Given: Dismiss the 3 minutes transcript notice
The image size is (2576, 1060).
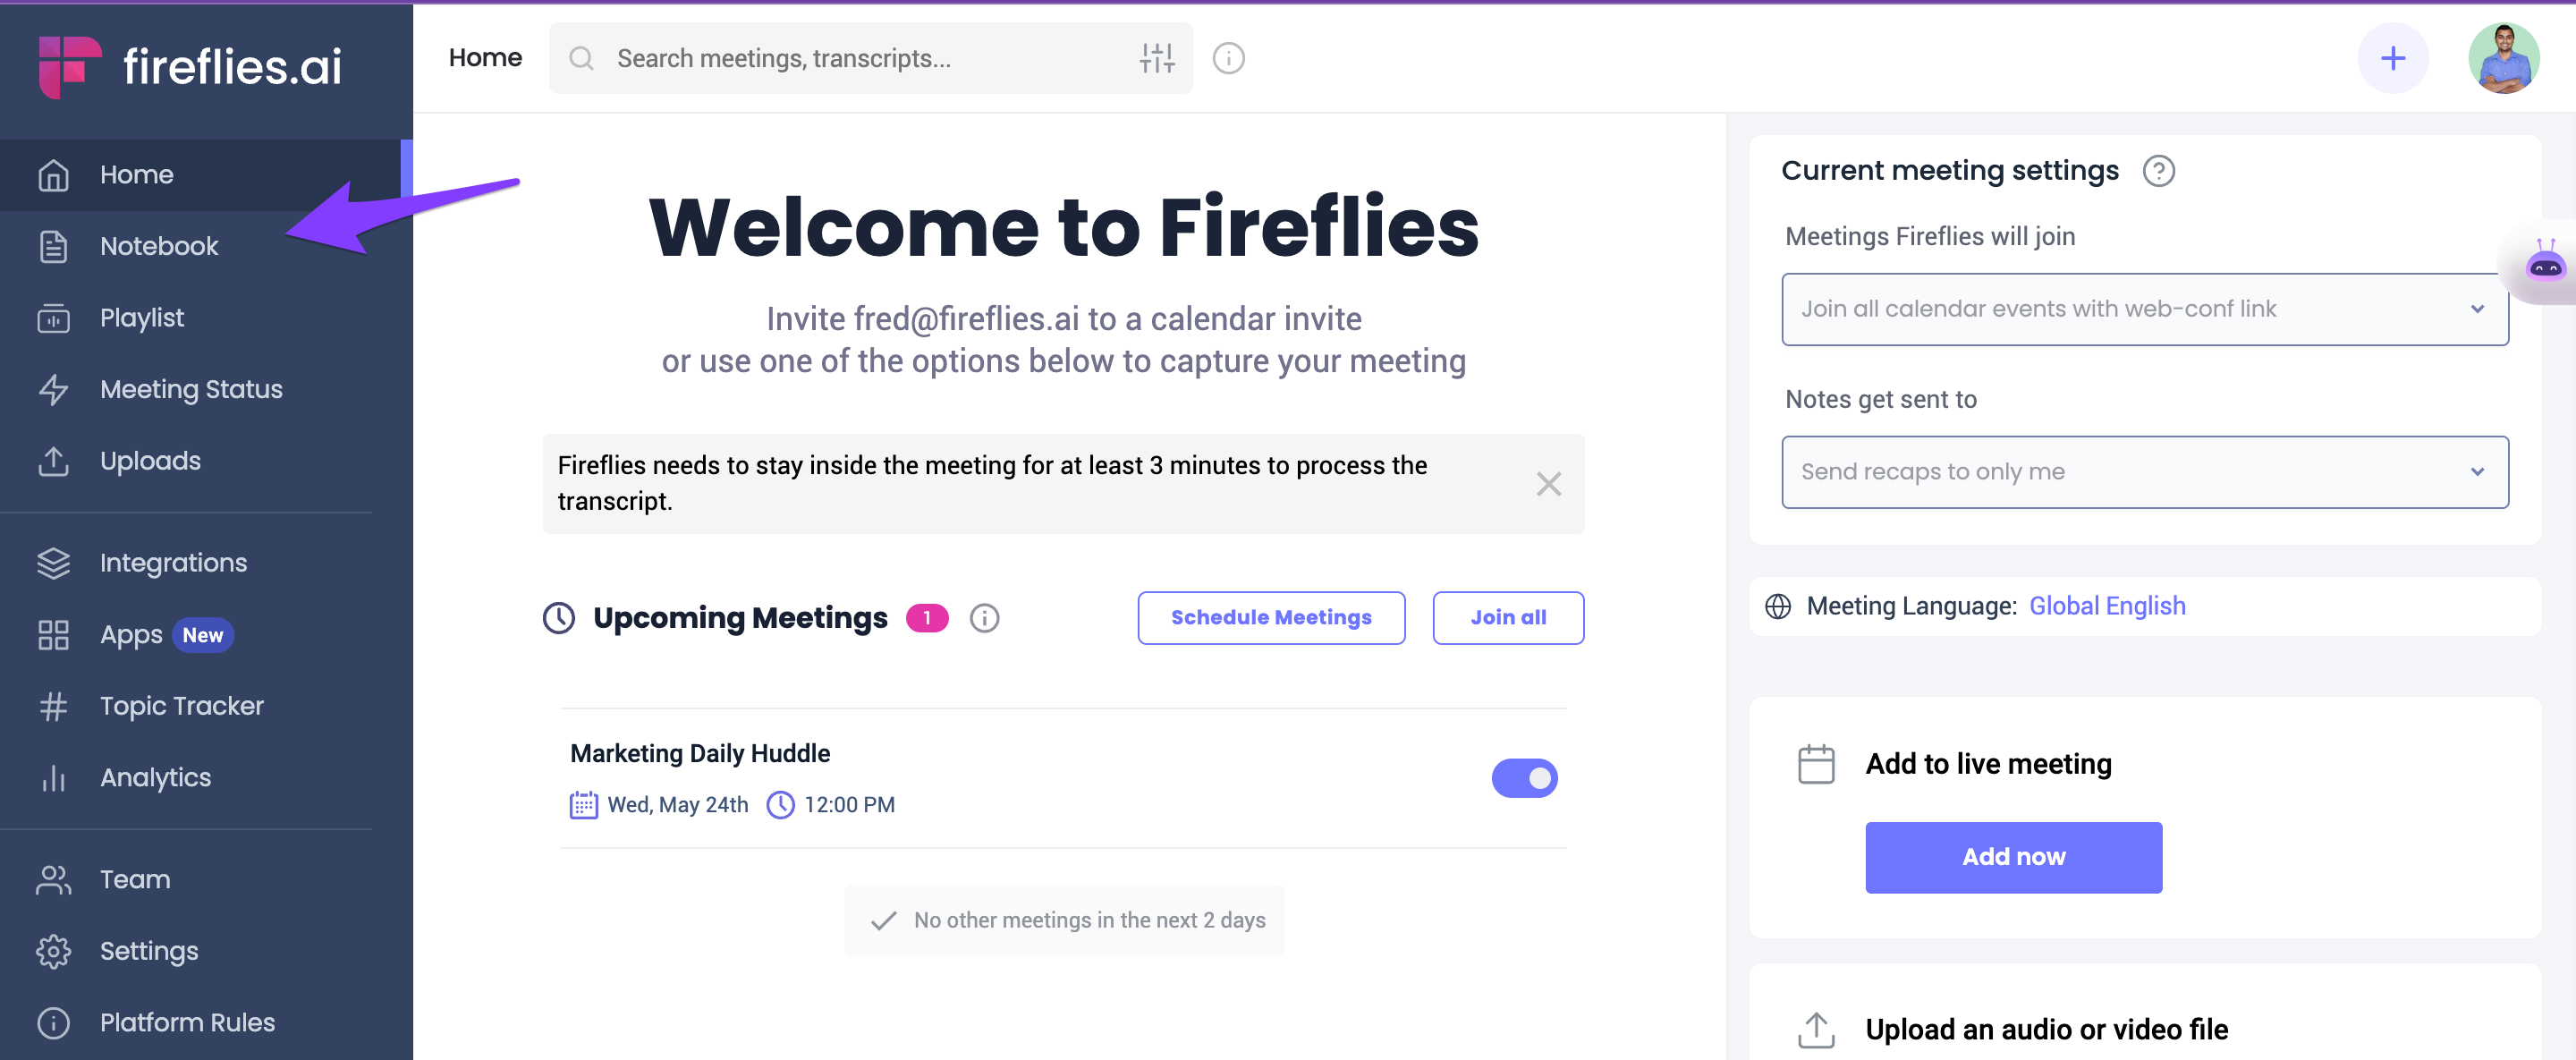Looking at the screenshot, I should tap(1548, 484).
